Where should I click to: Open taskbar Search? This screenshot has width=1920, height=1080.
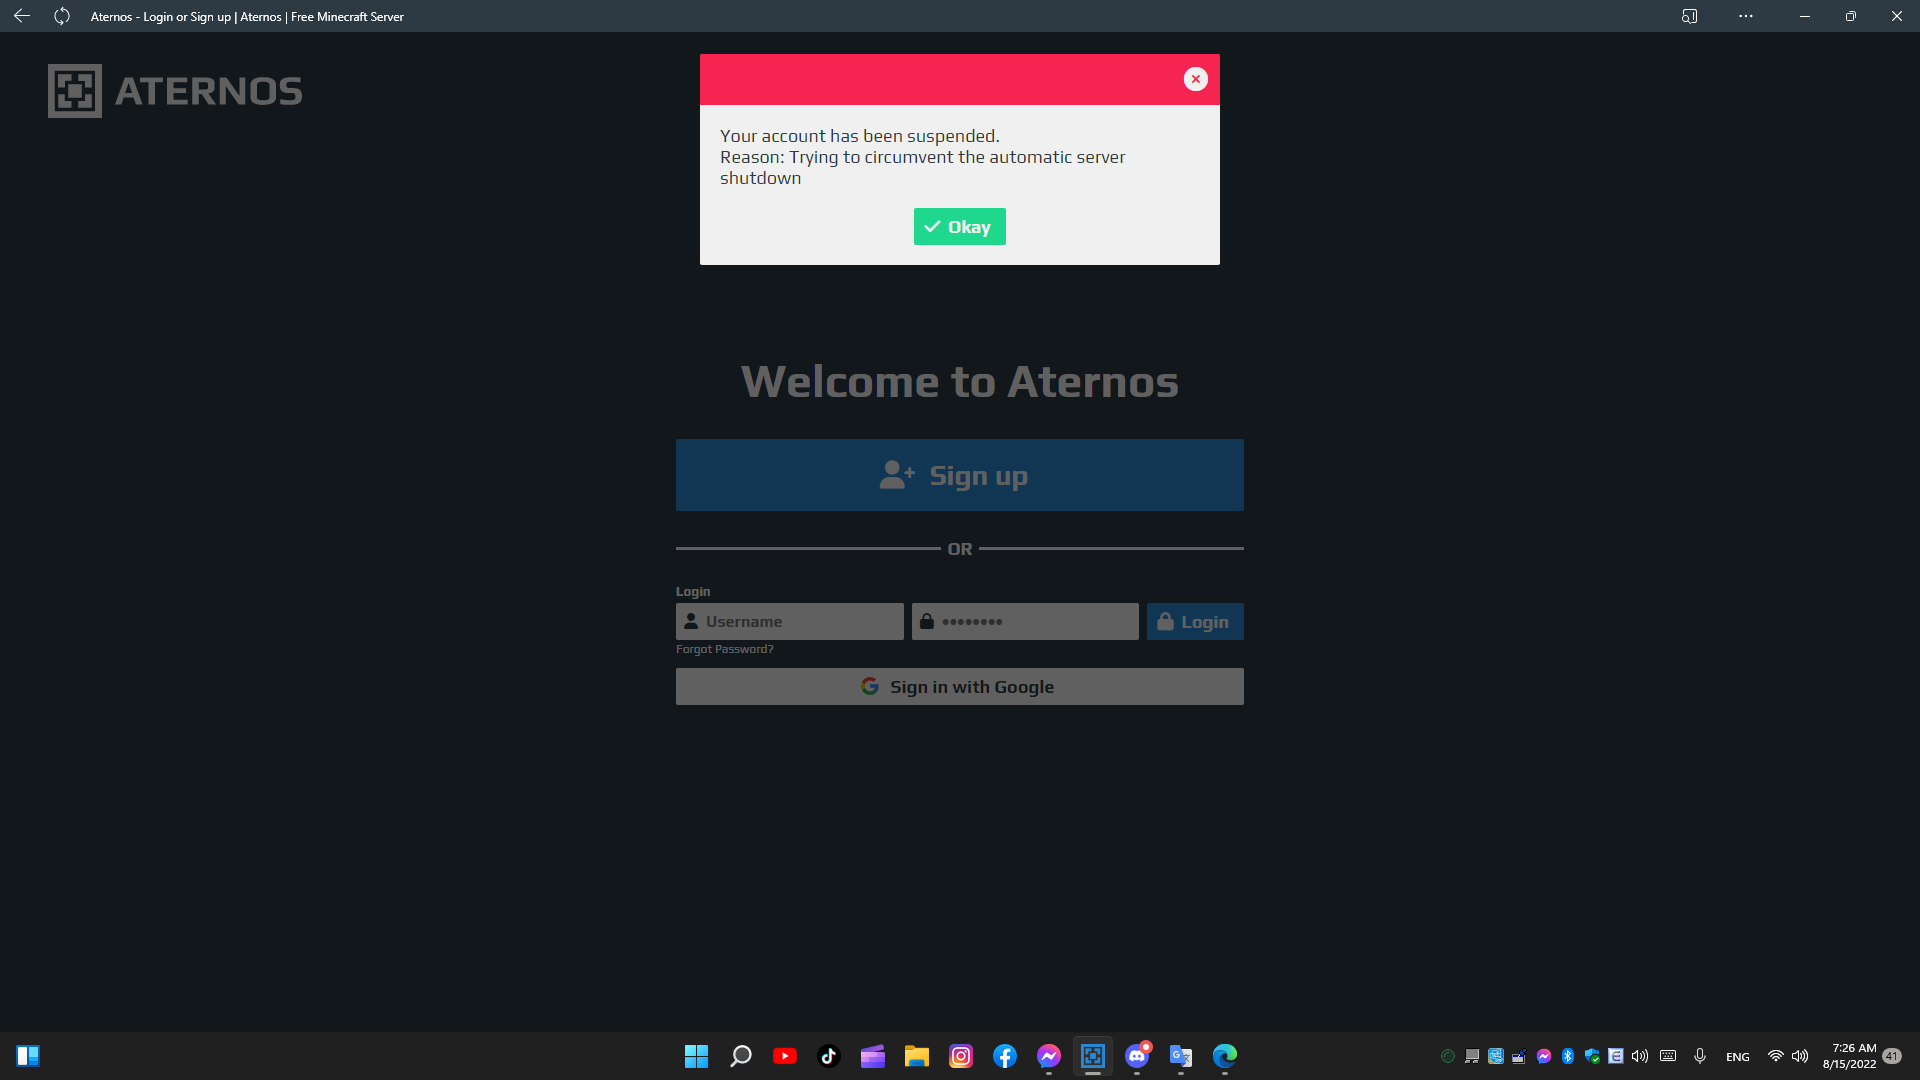(x=741, y=1056)
